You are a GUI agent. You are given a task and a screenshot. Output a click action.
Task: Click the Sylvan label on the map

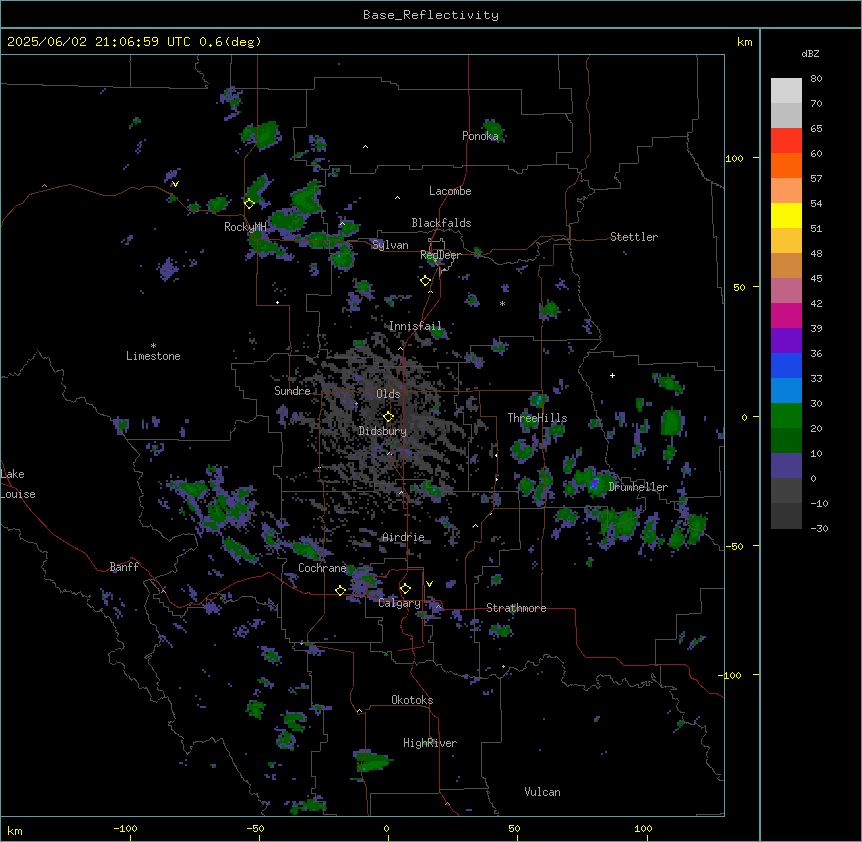click(390, 245)
